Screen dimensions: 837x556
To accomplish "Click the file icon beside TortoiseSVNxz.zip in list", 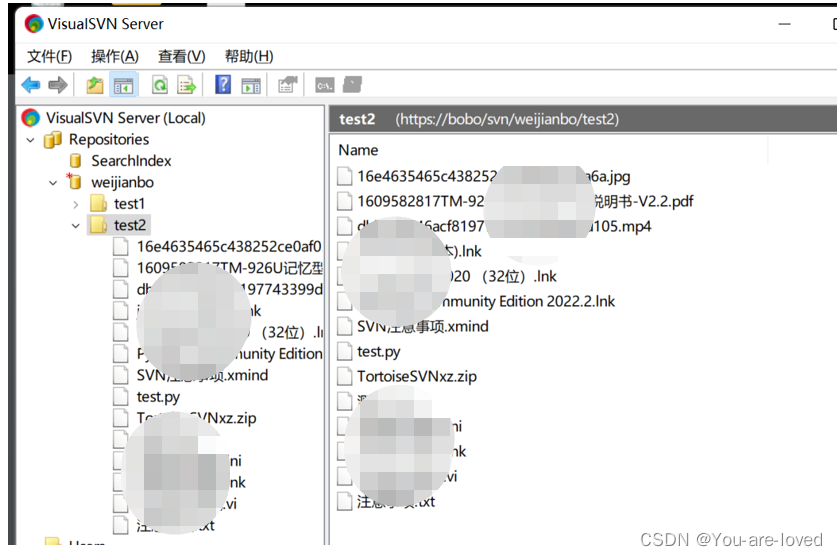I will [345, 377].
